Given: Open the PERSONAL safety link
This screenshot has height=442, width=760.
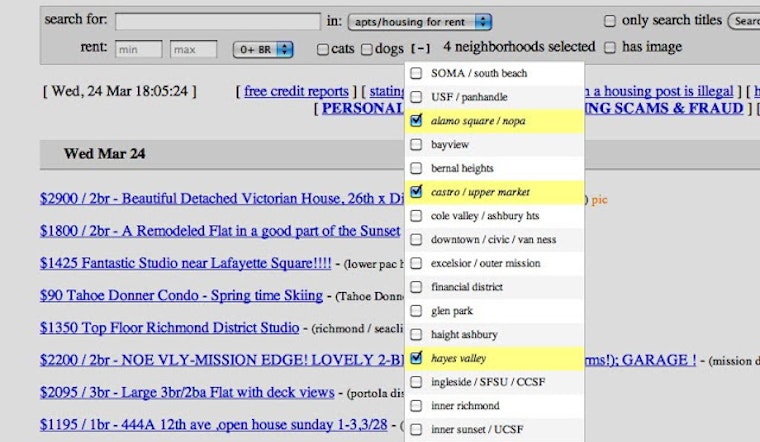Looking at the screenshot, I should [x=363, y=108].
